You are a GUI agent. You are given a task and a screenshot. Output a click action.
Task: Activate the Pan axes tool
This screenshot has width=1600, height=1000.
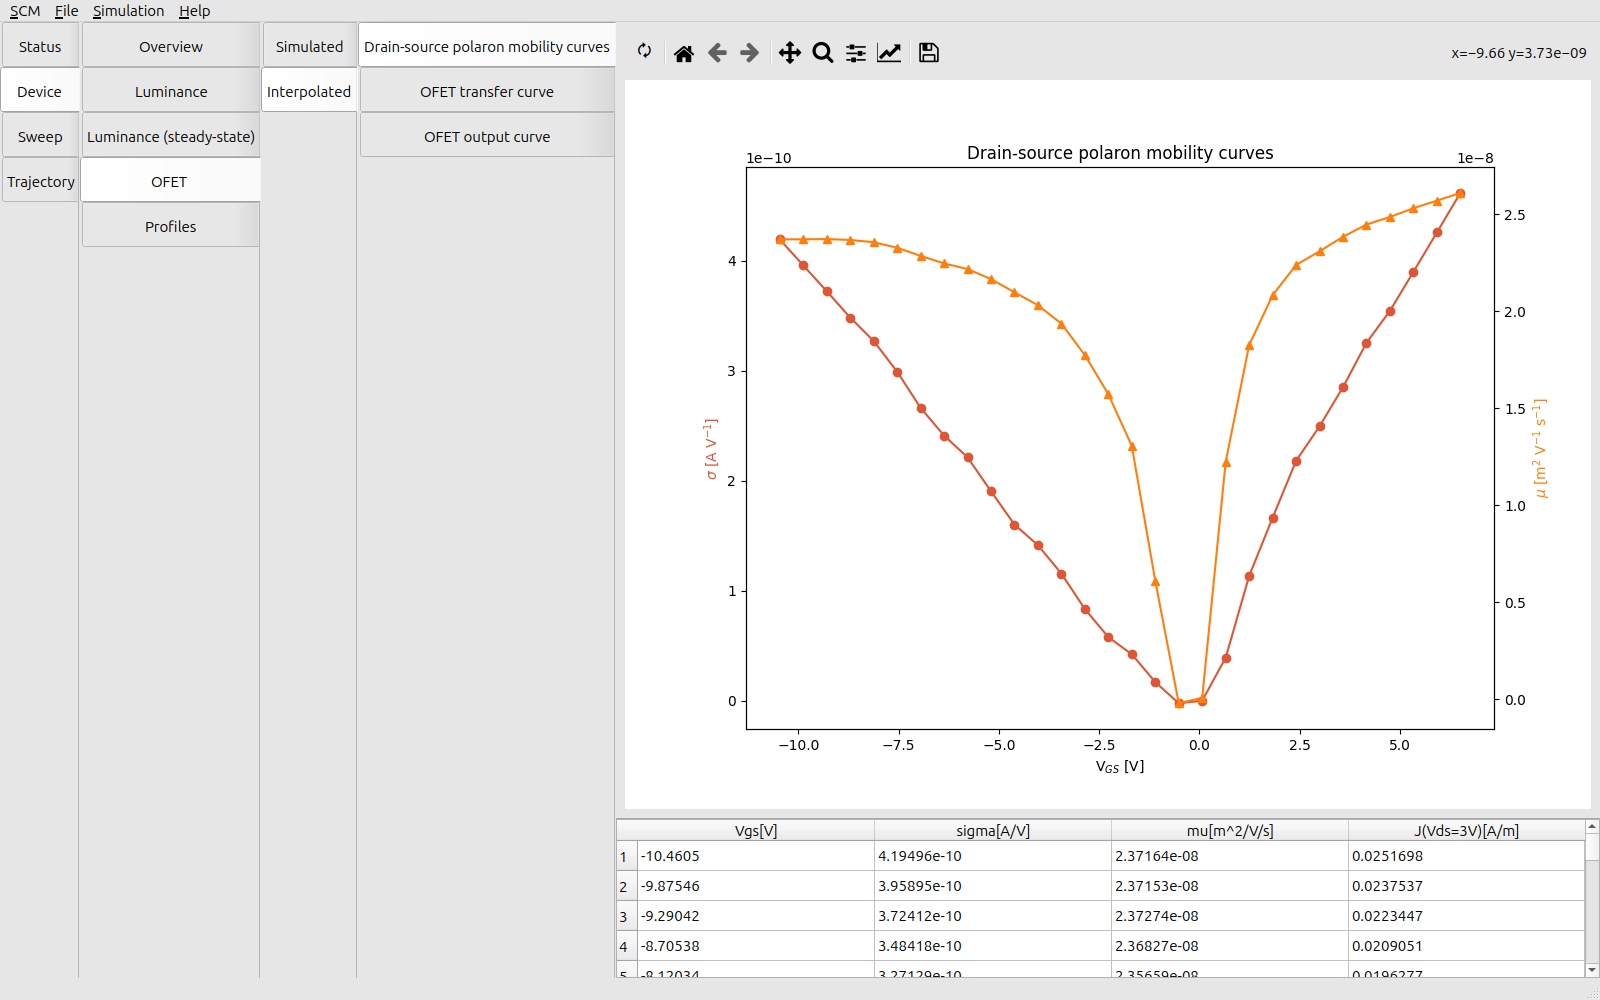790,53
